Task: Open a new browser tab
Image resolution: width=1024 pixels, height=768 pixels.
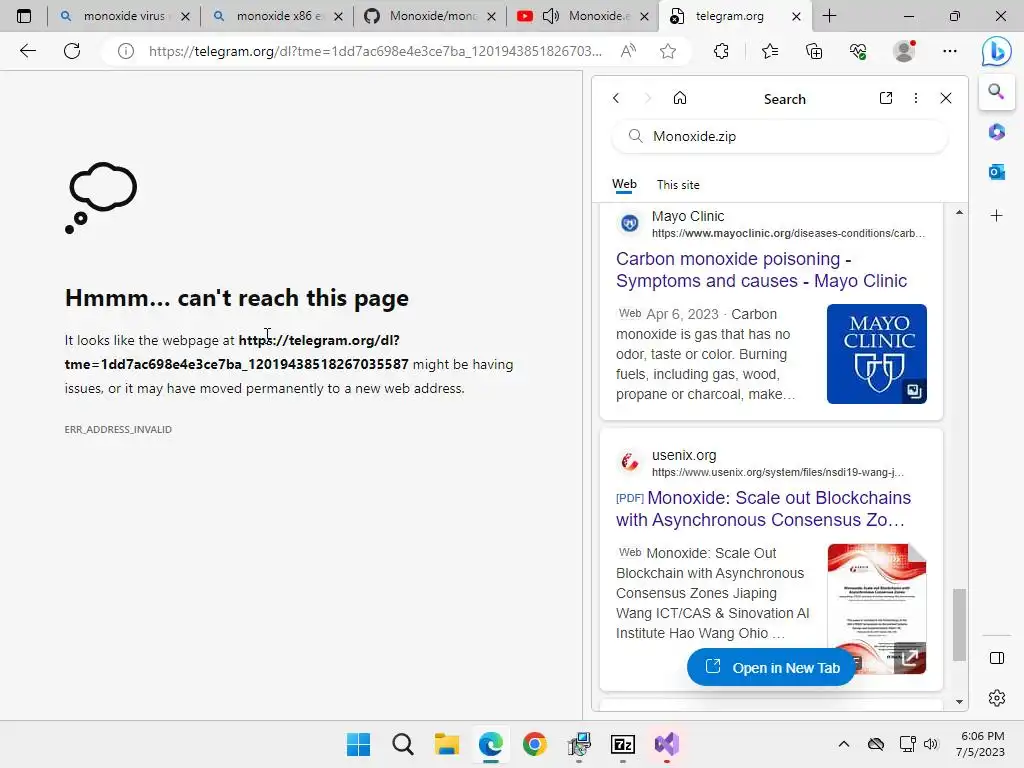Action: coord(829,16)
